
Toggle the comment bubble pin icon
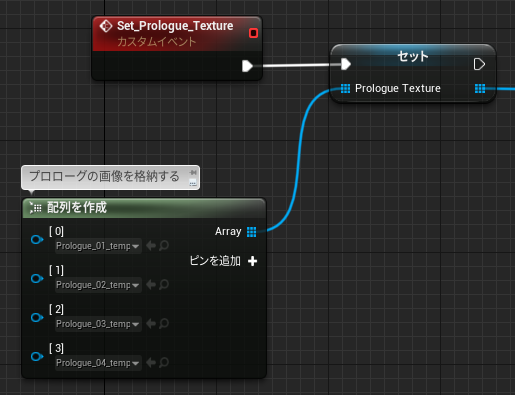[193, 172]
